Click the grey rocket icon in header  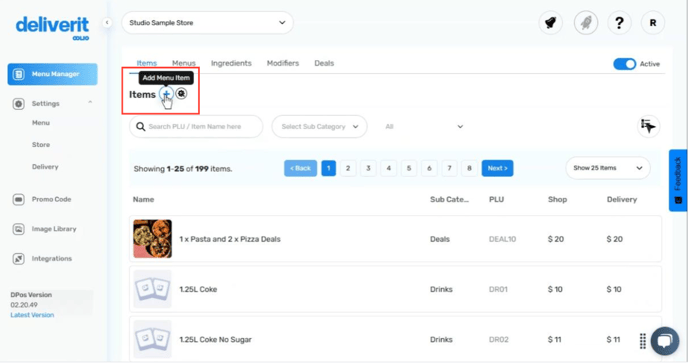coord(586,22)
